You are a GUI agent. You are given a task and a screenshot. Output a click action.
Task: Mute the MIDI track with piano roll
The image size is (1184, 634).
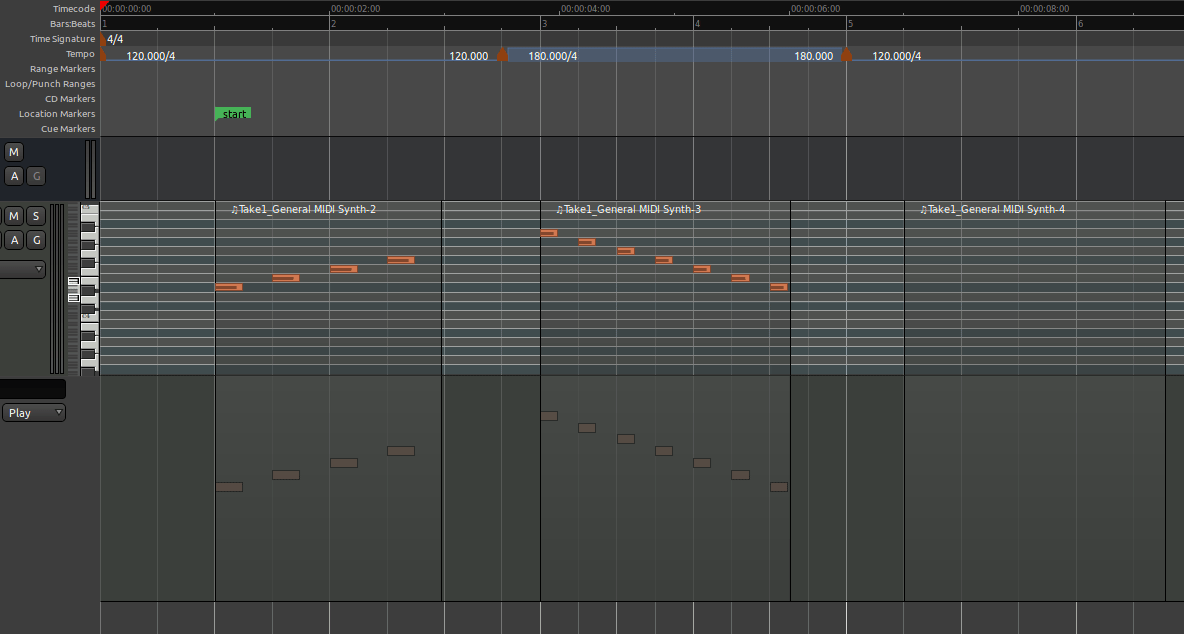click(x=14, y=216)
